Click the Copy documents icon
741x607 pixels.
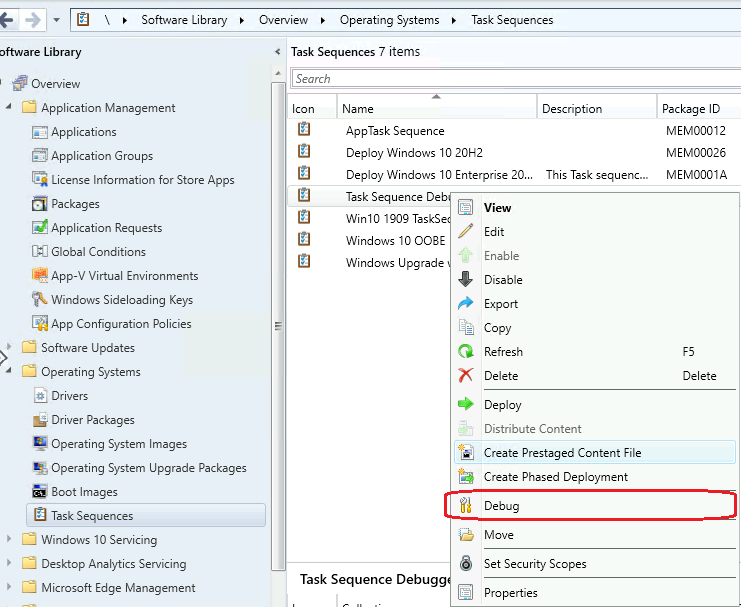point(465,327)
